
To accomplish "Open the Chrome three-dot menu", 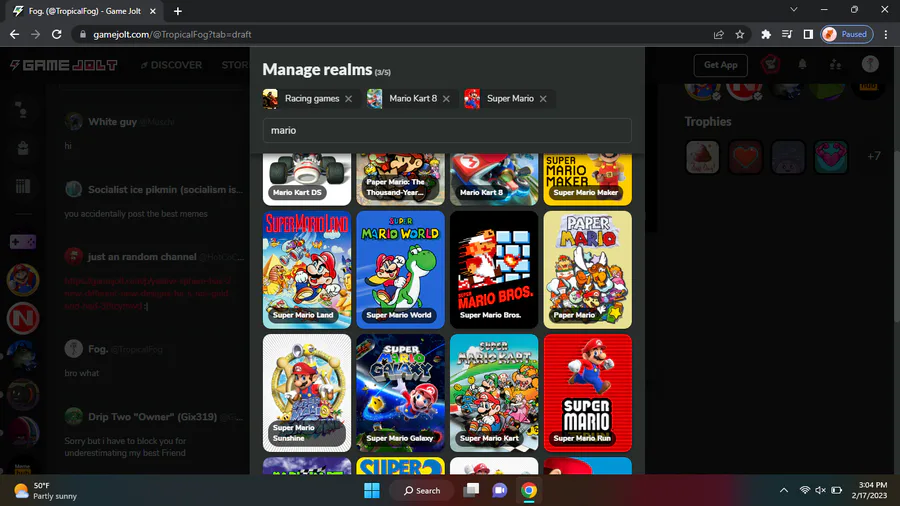I will pos(886,34).
